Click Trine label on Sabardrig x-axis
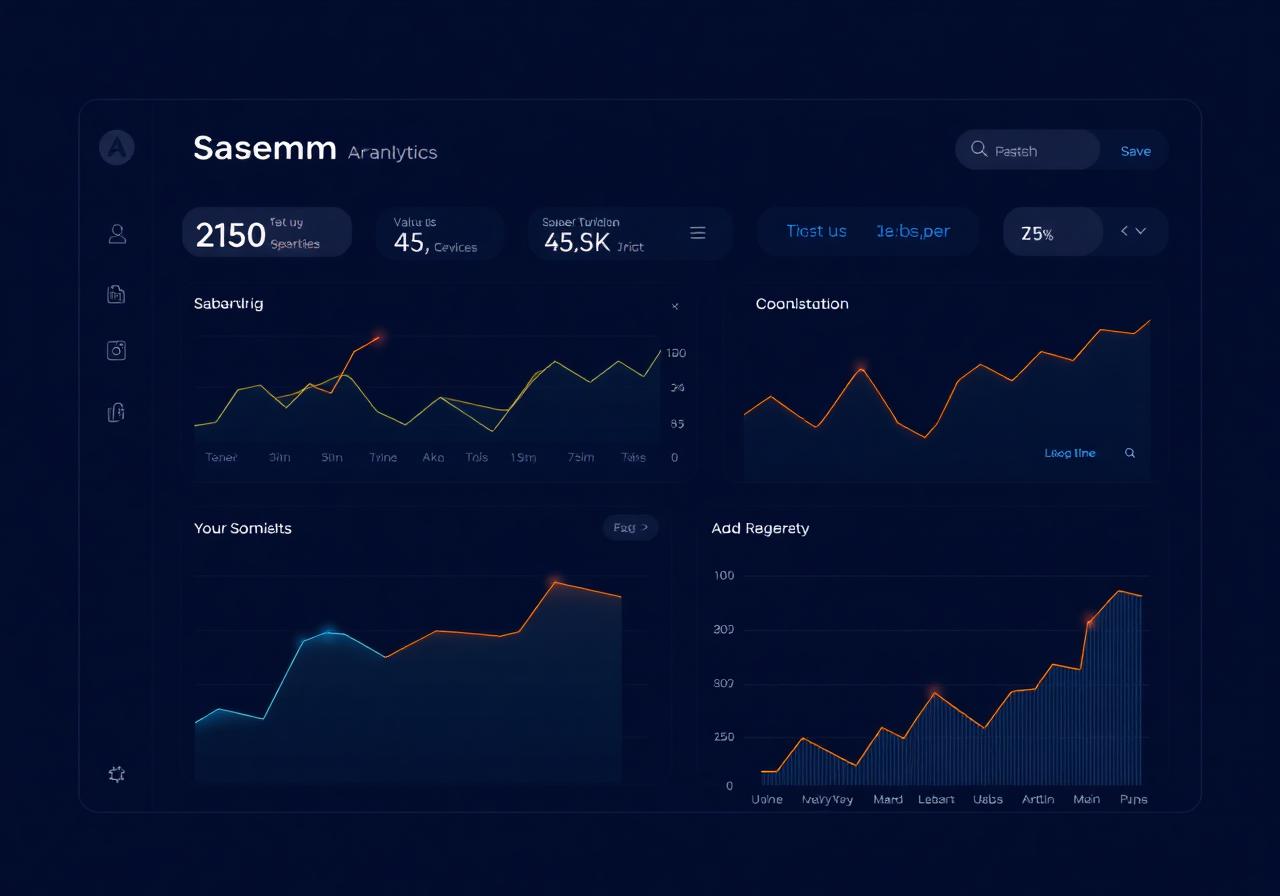This screenshot has height=896, width=1280. 383,458
